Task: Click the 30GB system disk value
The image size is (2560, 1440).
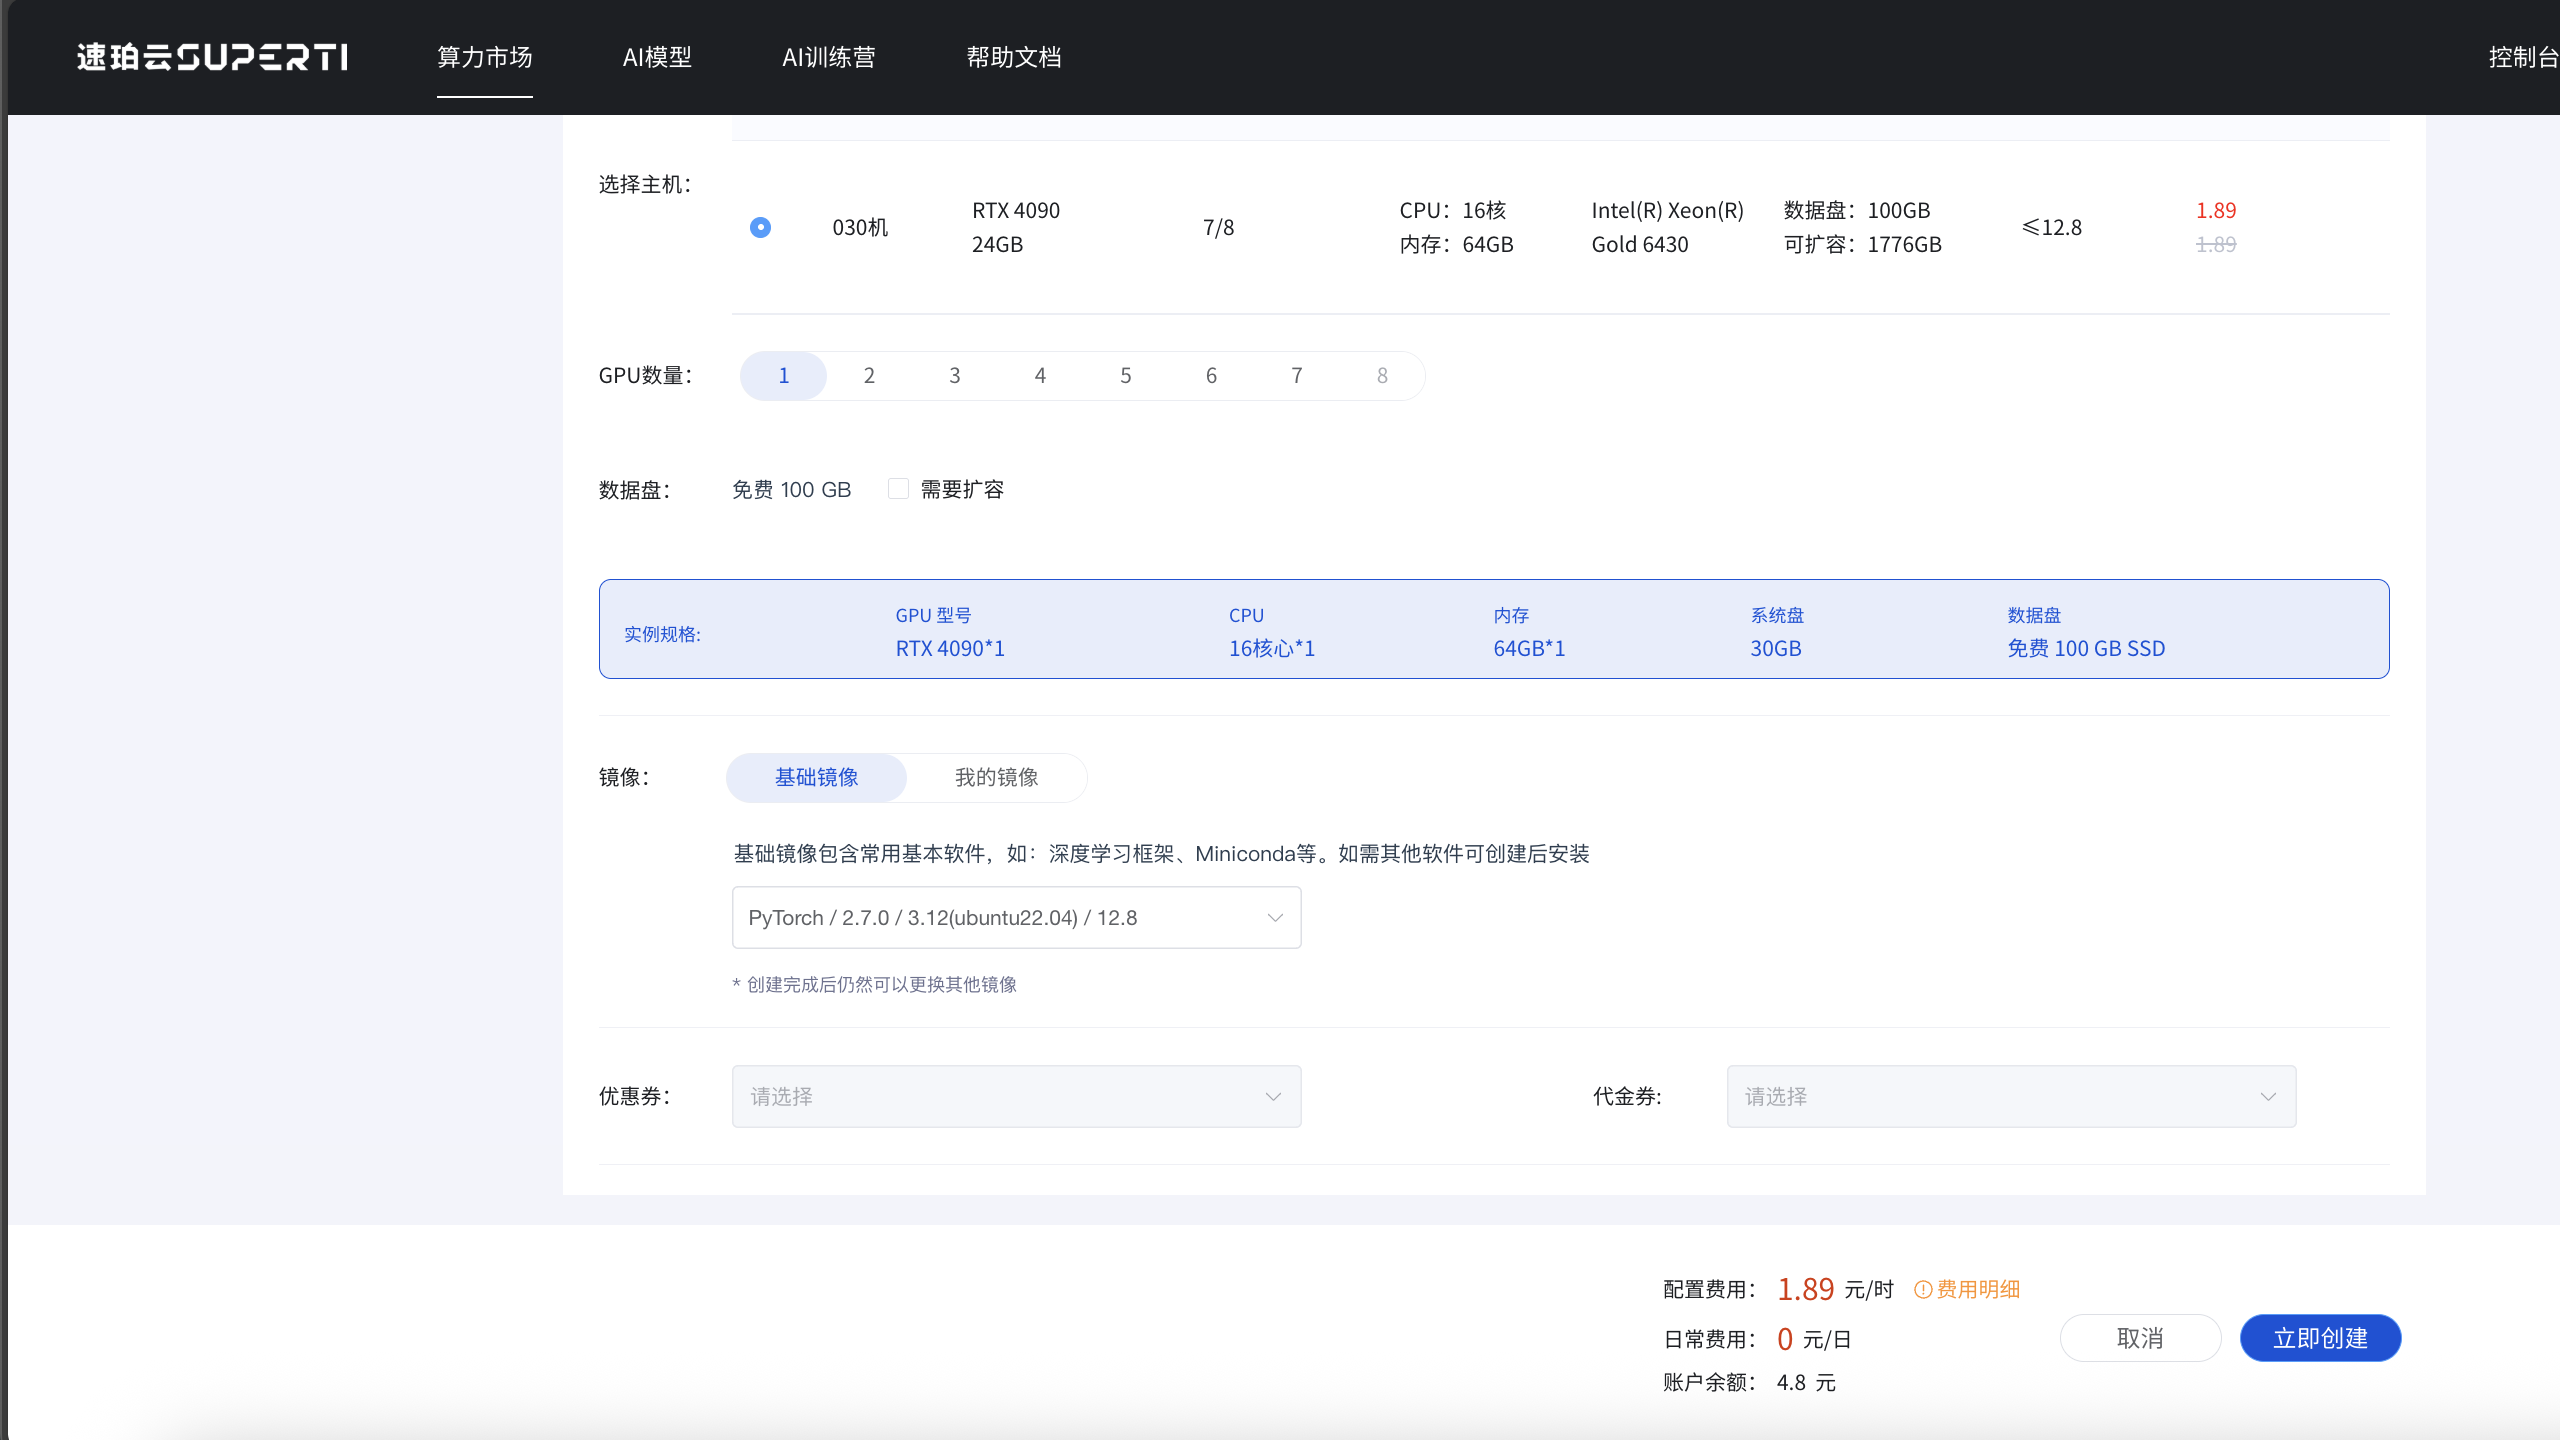Action: [x=1776, y=649]
